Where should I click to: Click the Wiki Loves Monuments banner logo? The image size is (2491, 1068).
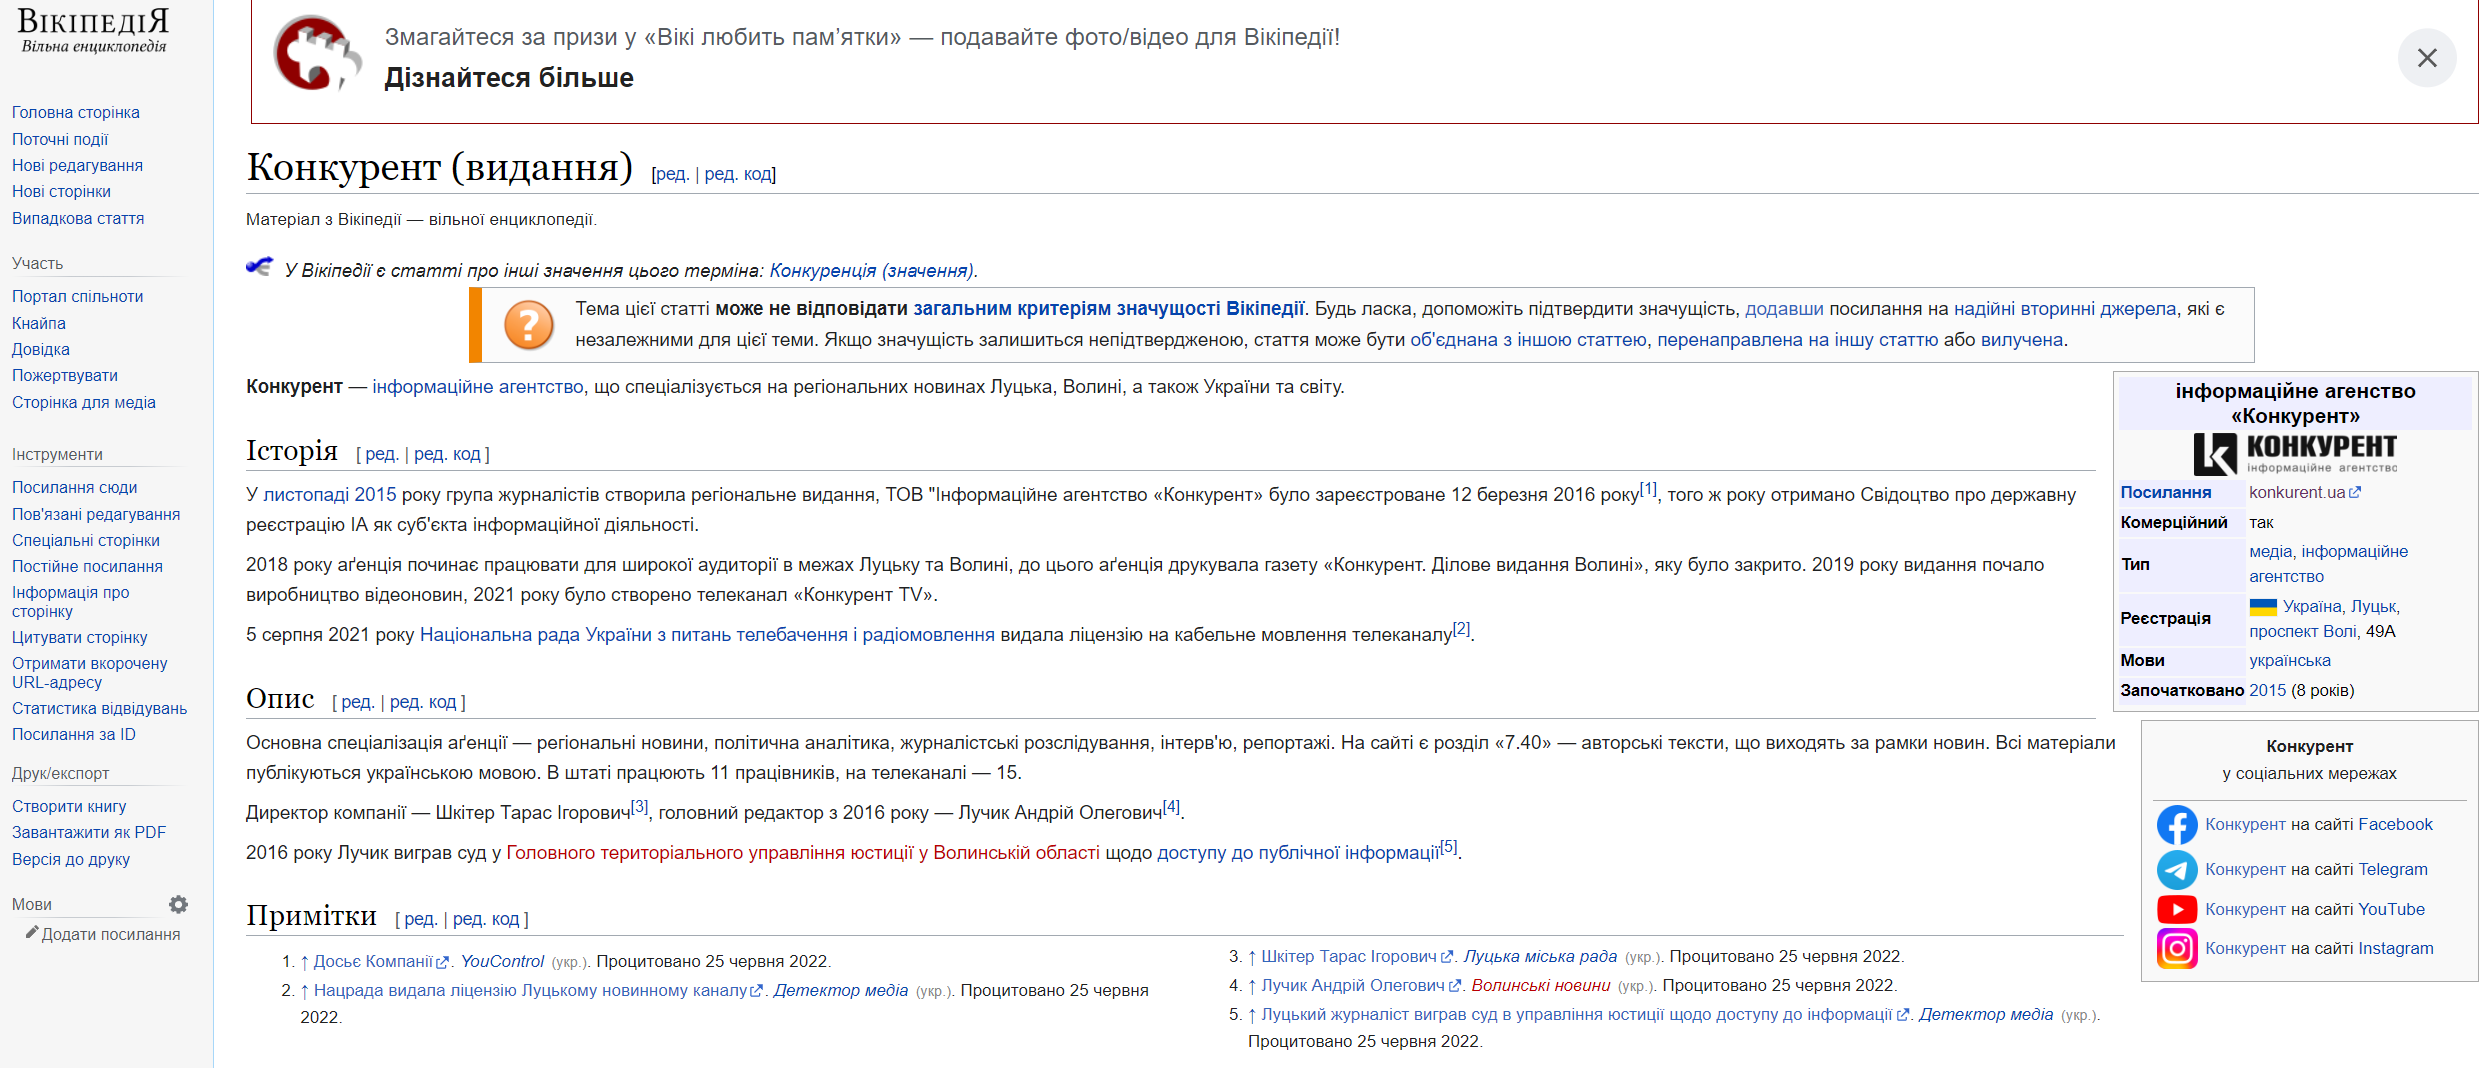point(316,56)
